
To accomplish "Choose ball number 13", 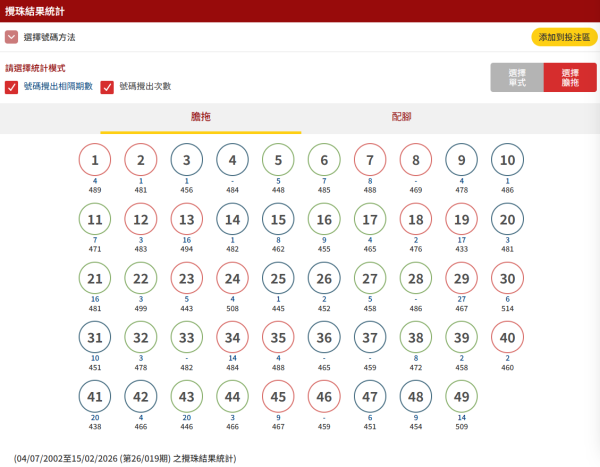I will (x=187, y=220).
